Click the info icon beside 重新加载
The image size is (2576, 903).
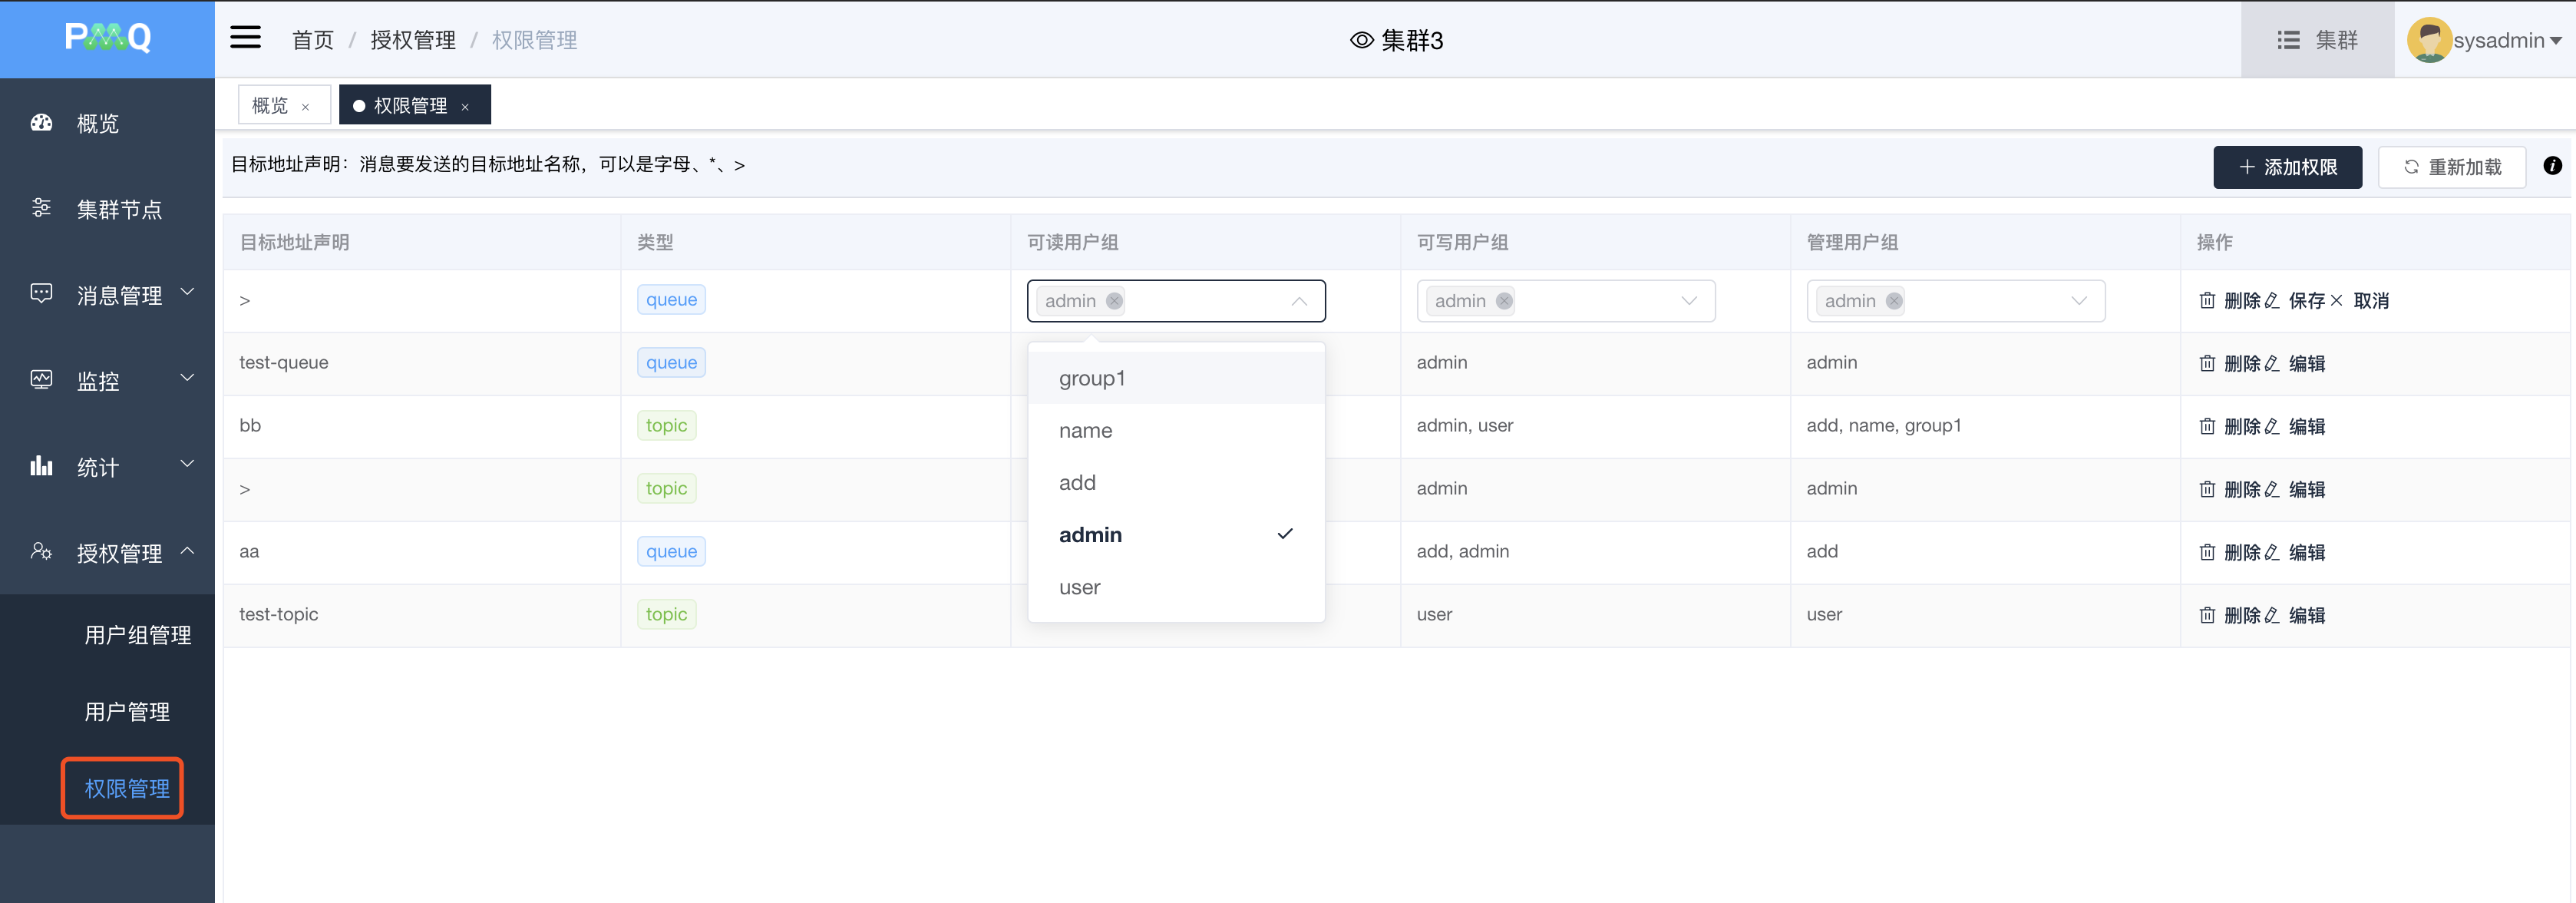coord(2552,166)
